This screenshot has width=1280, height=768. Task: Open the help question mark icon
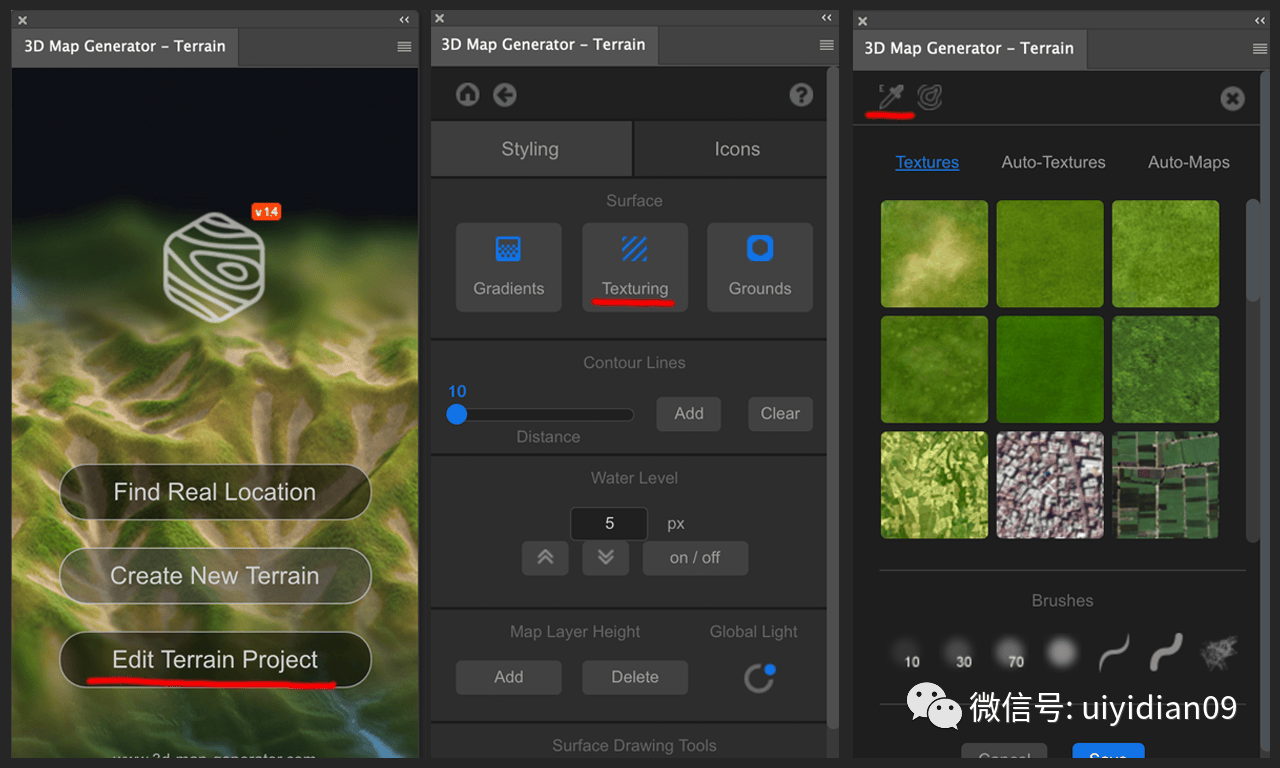coord(801,95)
